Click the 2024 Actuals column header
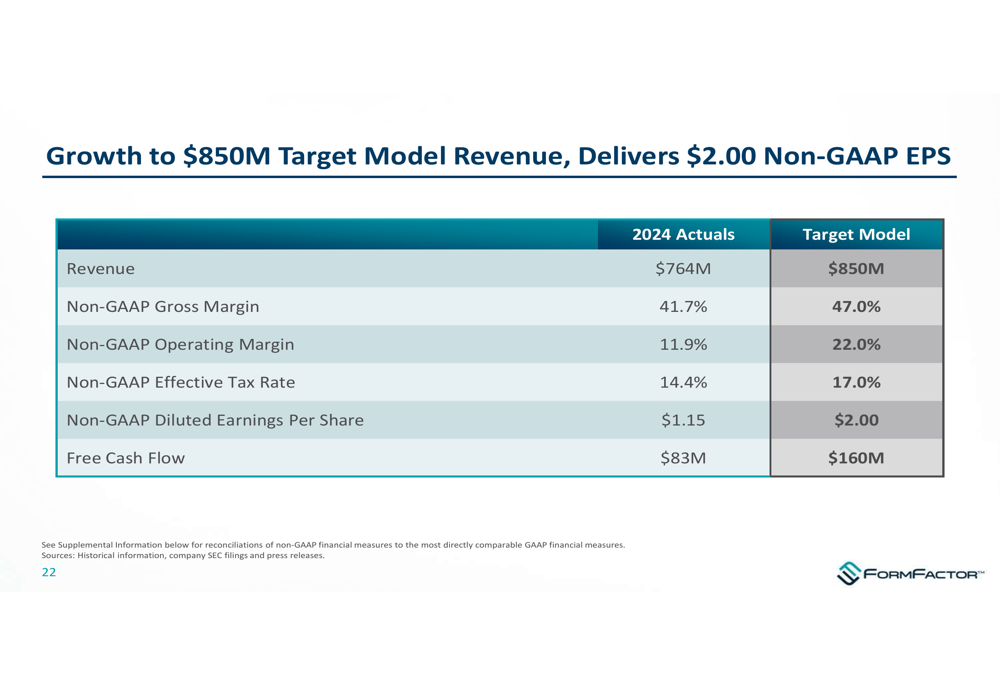The image size is (1000, 685). coord(683,235)
